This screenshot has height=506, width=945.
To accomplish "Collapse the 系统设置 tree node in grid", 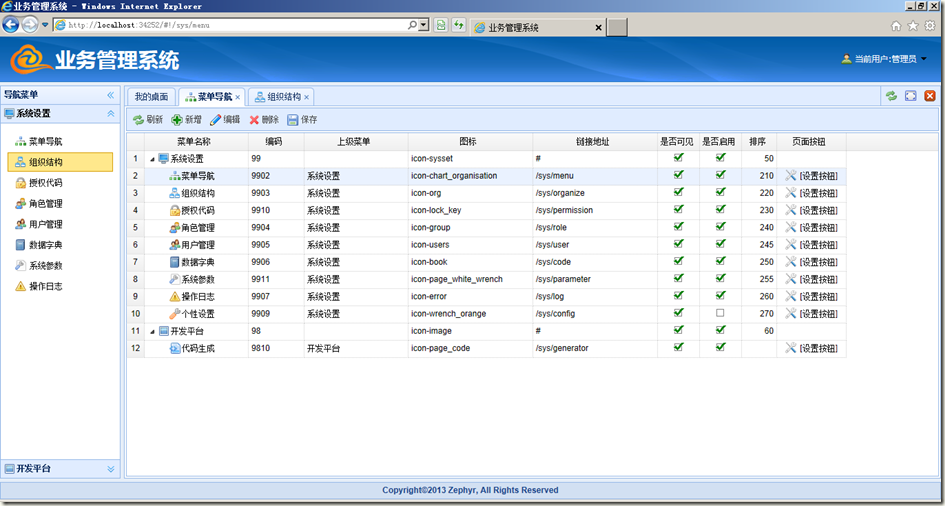I will tap(153, 159).
